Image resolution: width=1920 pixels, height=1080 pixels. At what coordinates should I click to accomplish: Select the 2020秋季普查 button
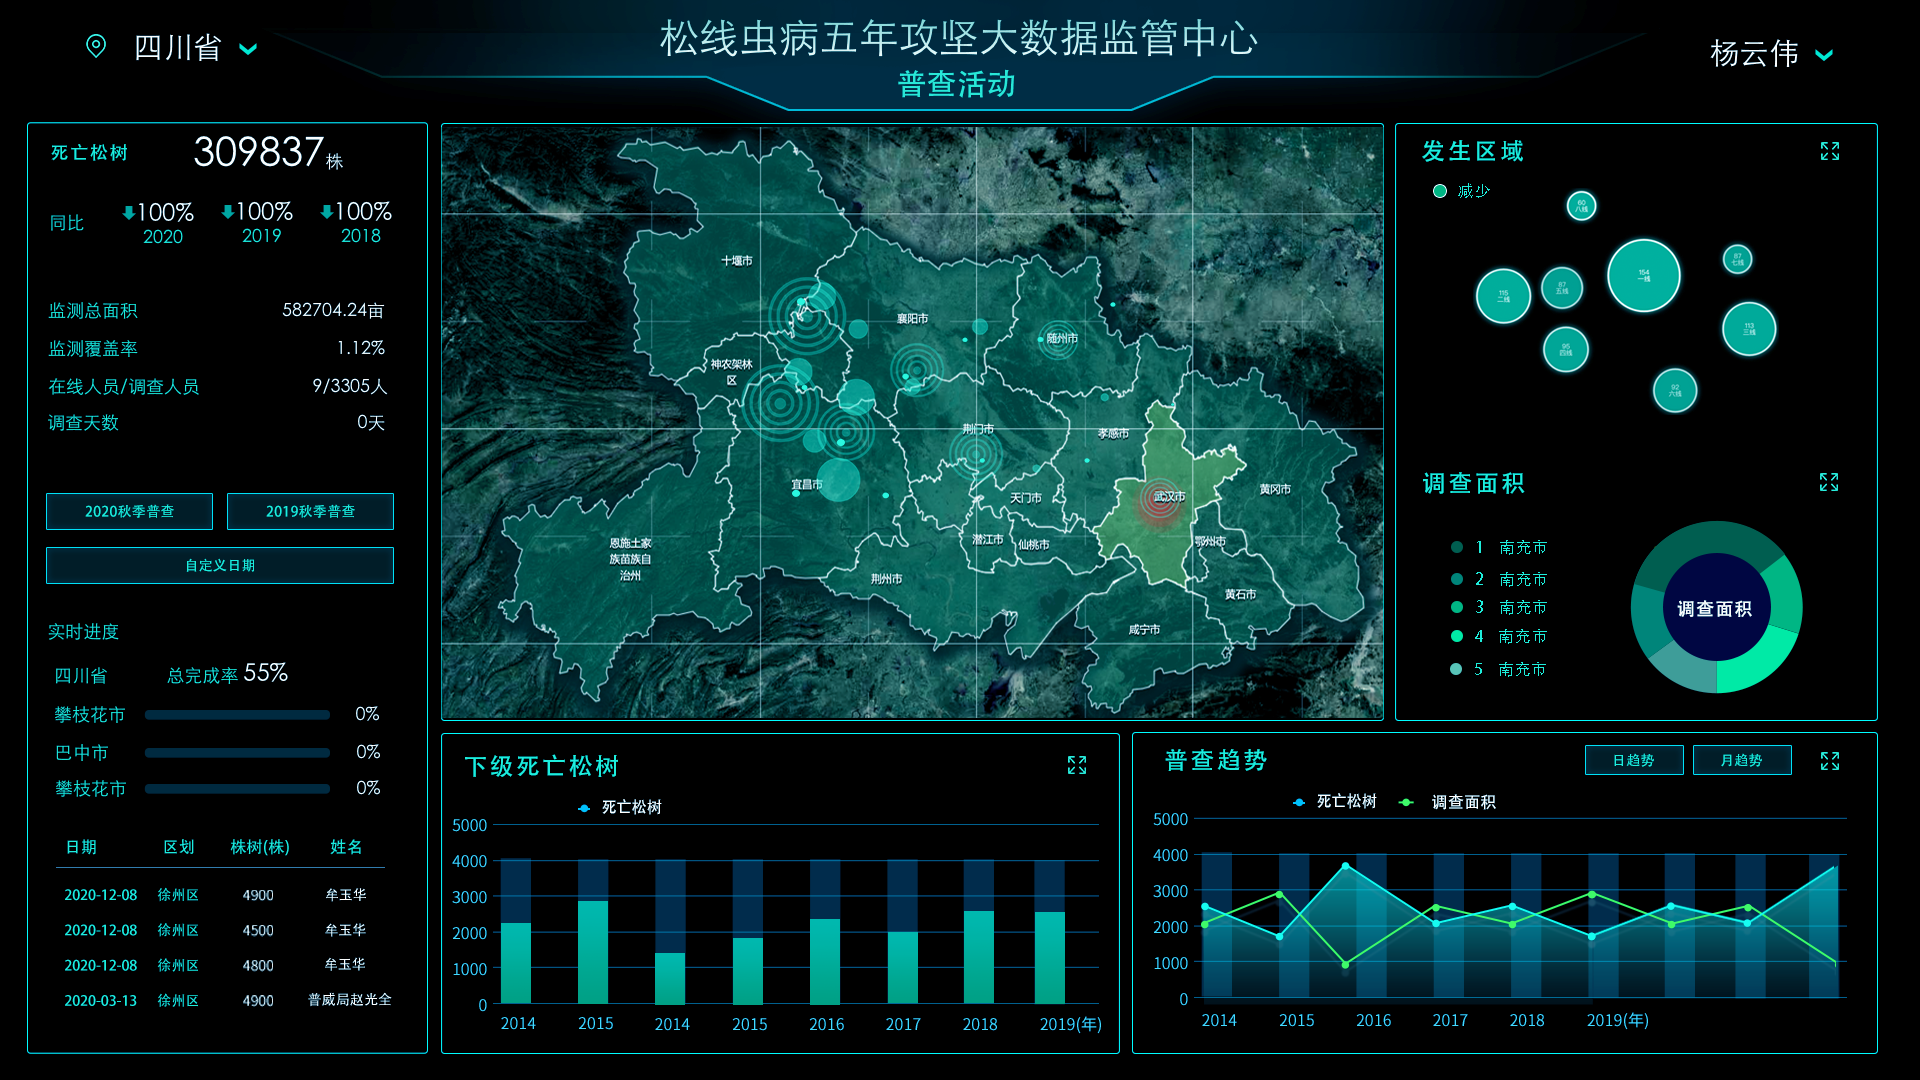pyautogui.click(x=129, y=511)
